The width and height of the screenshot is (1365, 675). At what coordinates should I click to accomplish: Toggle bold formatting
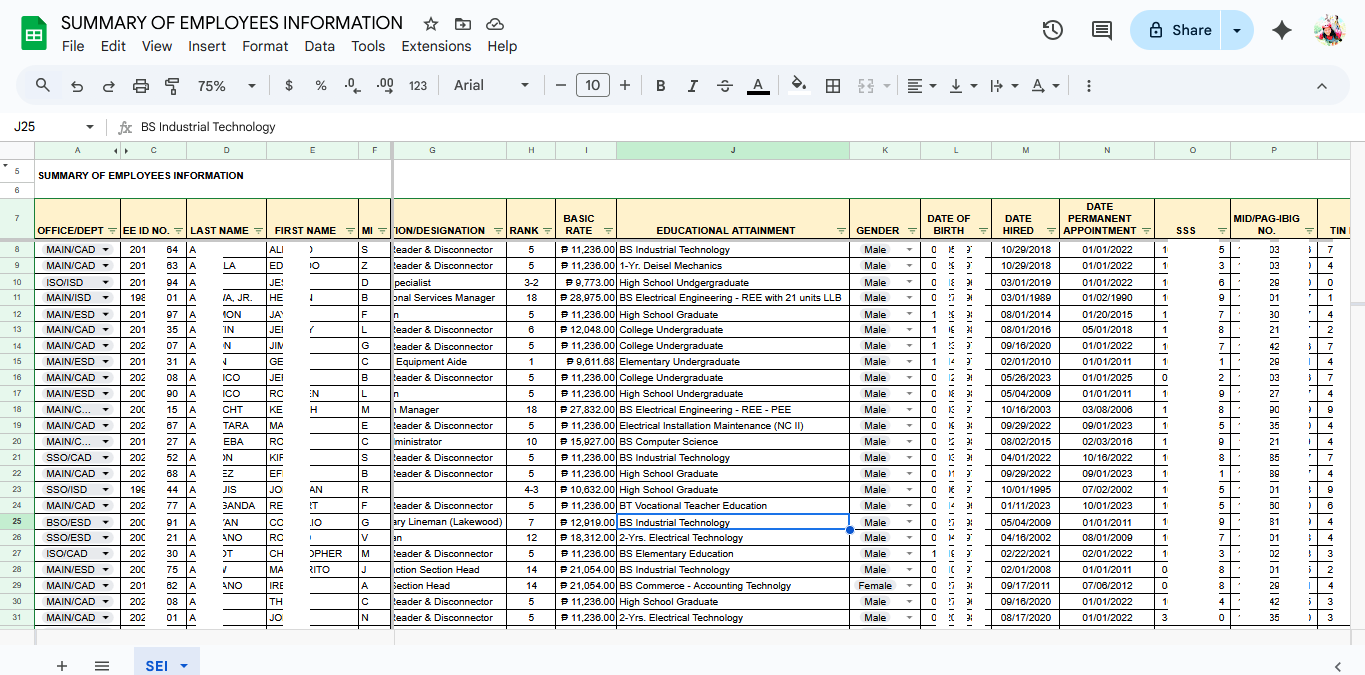coord(660,86)
